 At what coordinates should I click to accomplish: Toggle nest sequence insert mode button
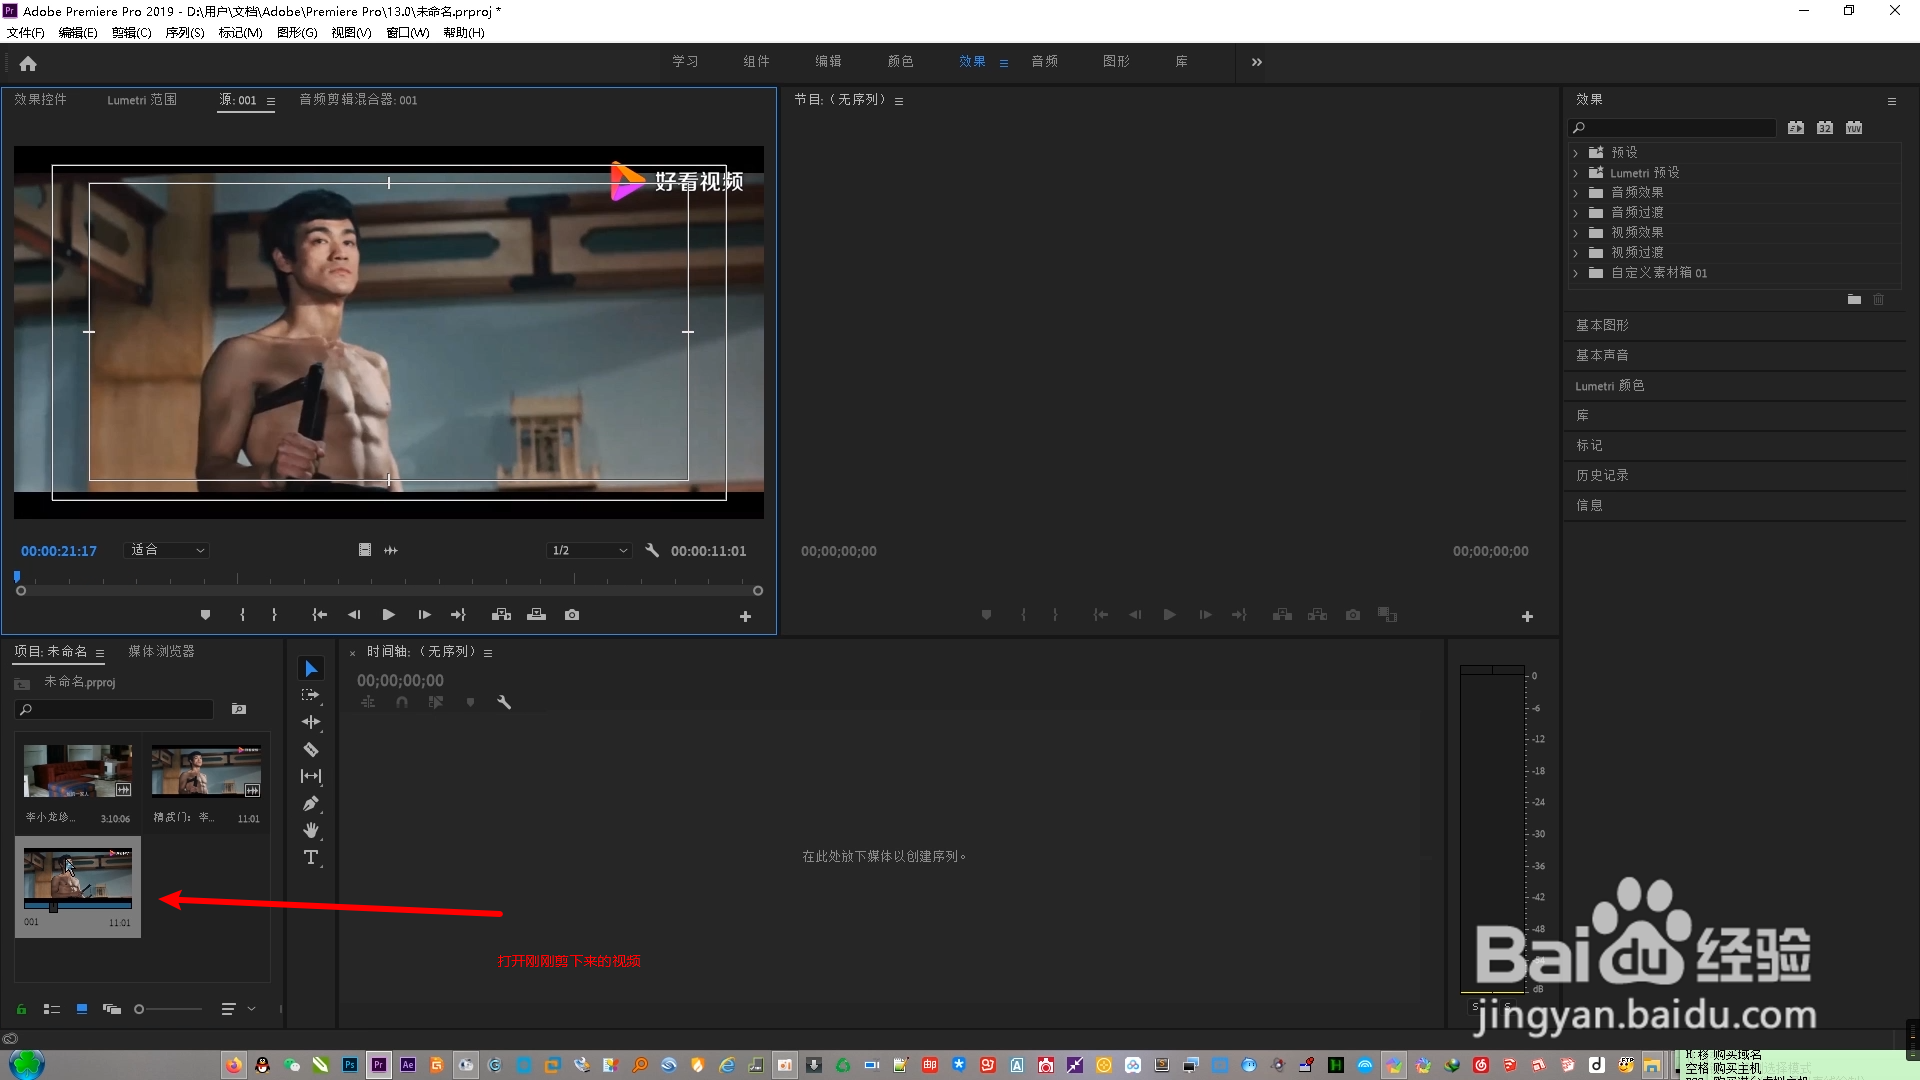coord(368,703)
